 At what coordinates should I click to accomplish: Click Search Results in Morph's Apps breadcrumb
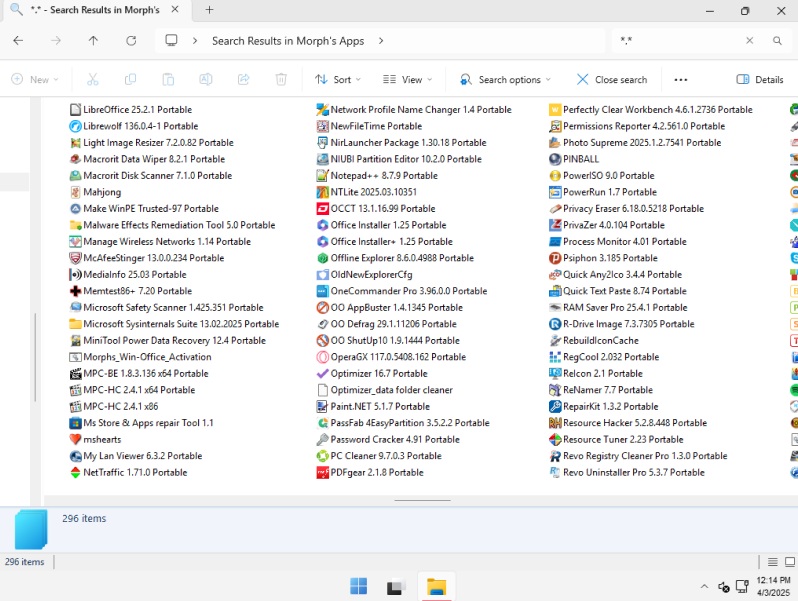point(288,41)
